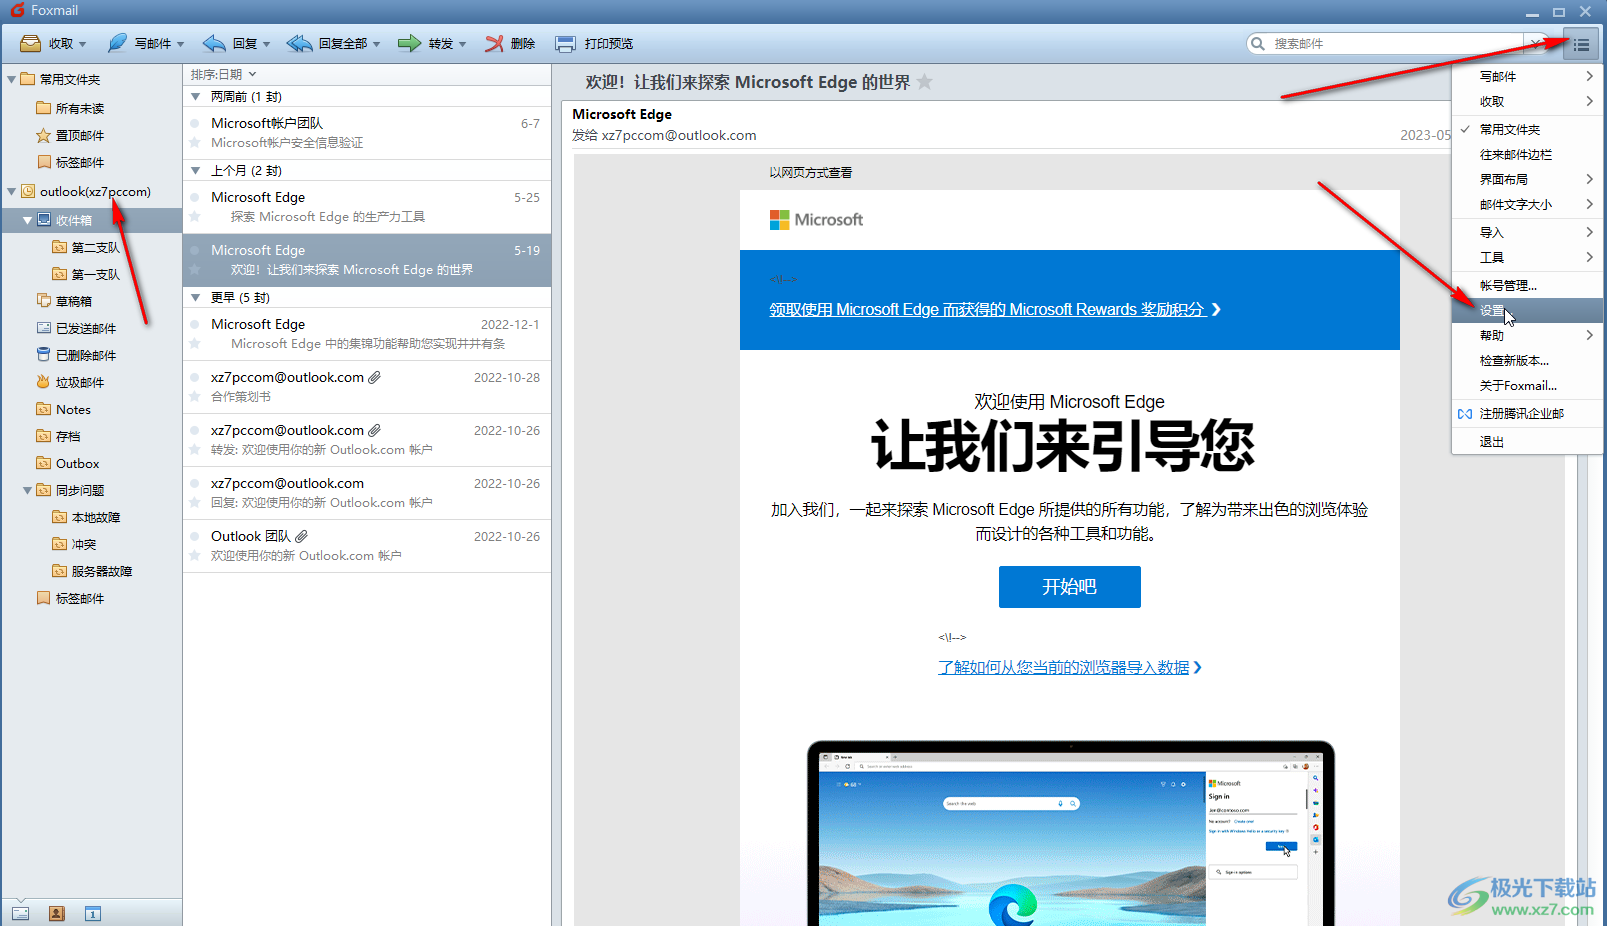Select 设置 in the dropdown menu
This screenshot has height=926, width=1607.
point(1492,311)
